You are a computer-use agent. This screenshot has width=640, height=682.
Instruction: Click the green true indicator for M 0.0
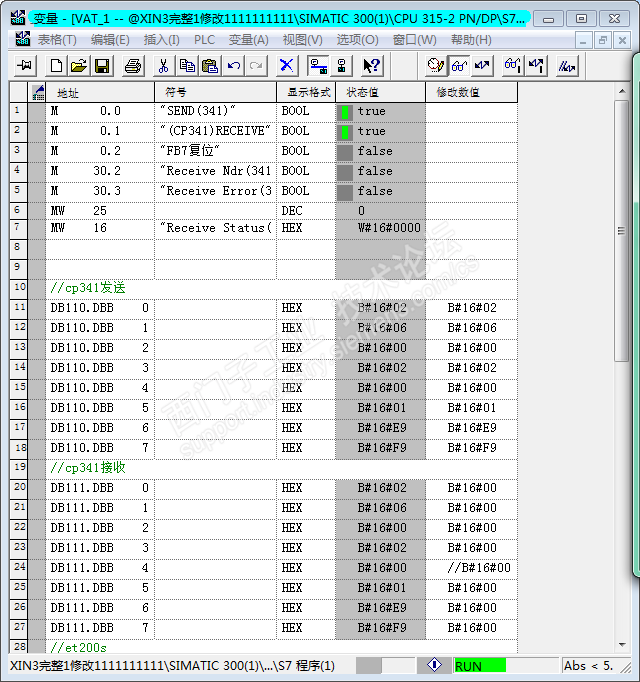345,112
